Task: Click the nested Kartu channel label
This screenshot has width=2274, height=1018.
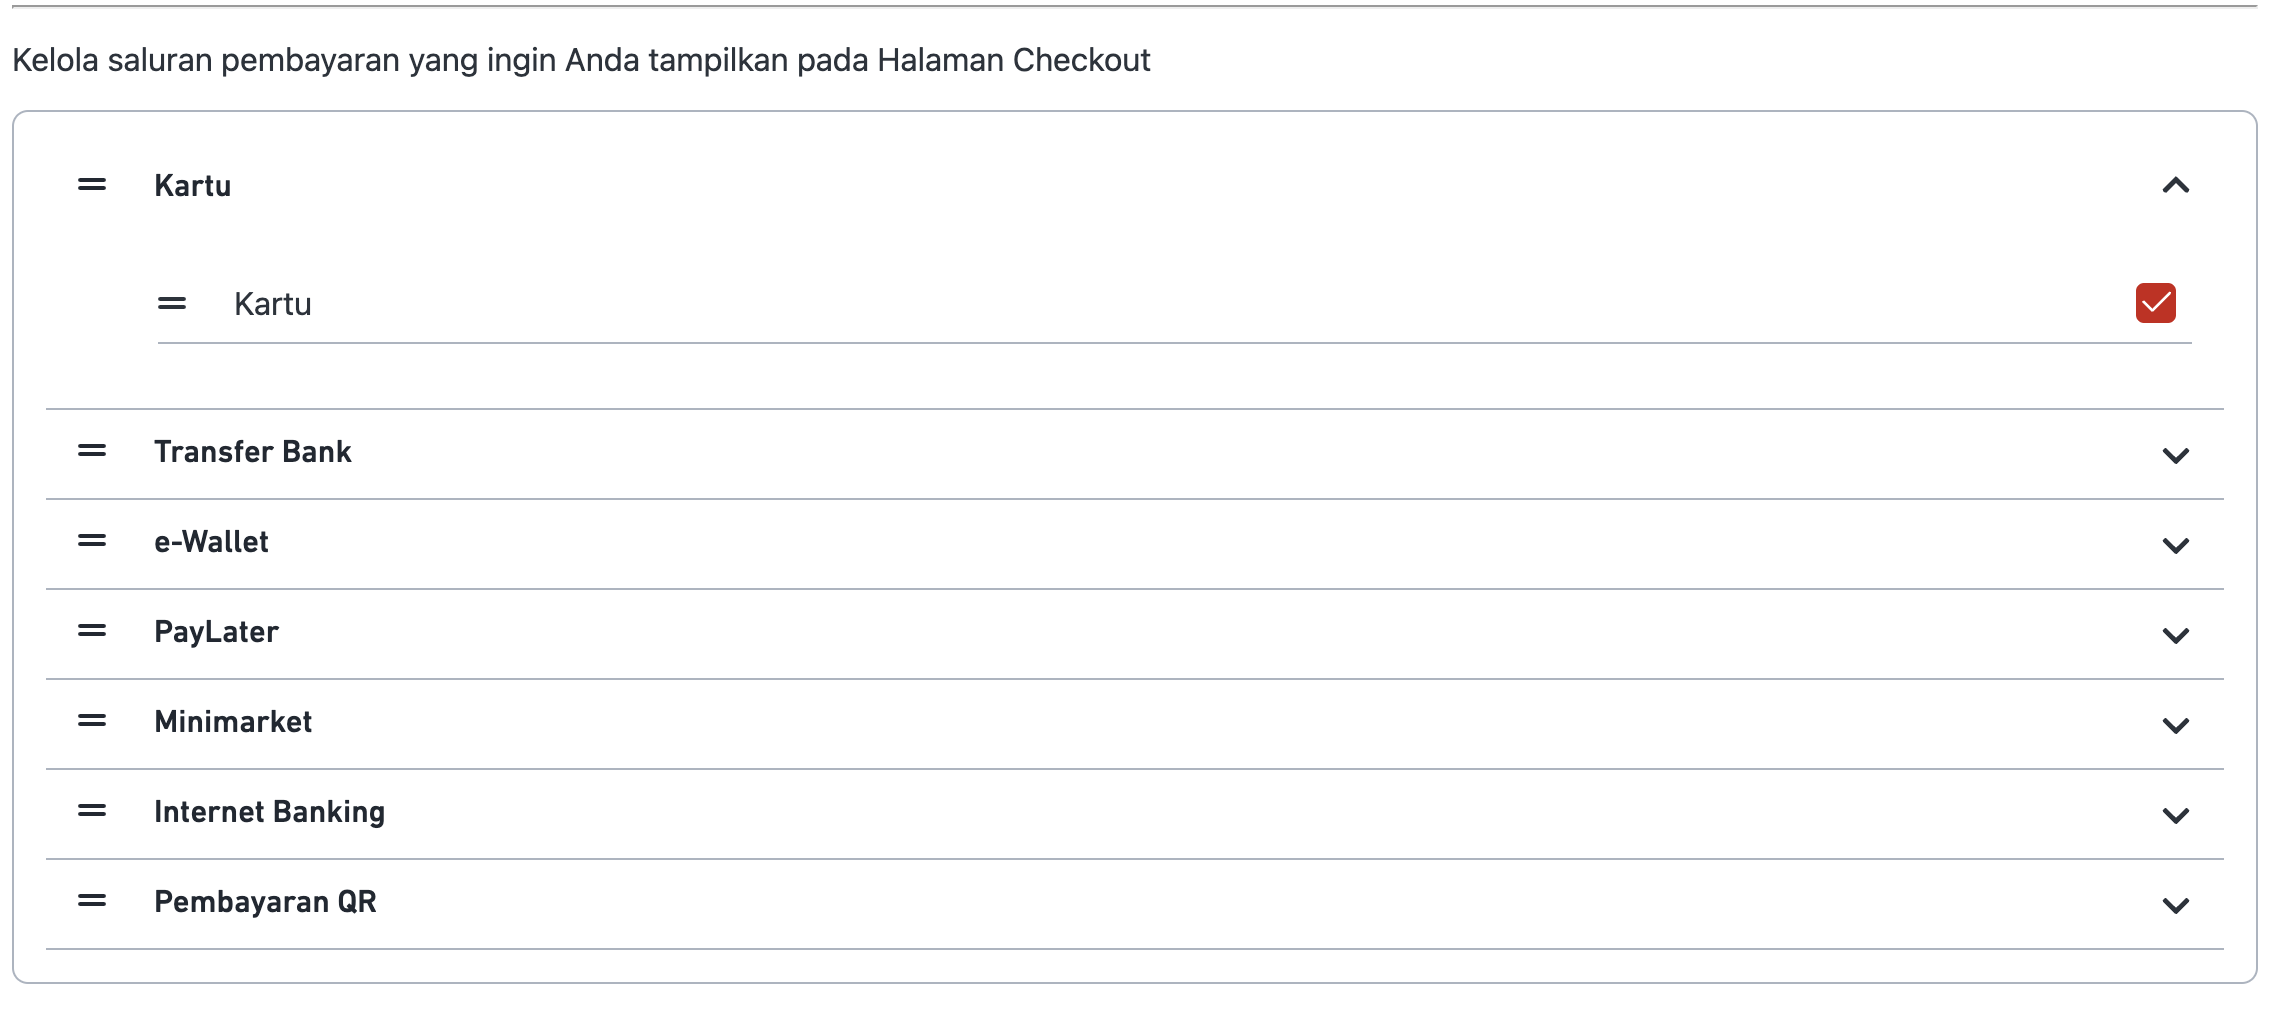Action: (273, 304)
